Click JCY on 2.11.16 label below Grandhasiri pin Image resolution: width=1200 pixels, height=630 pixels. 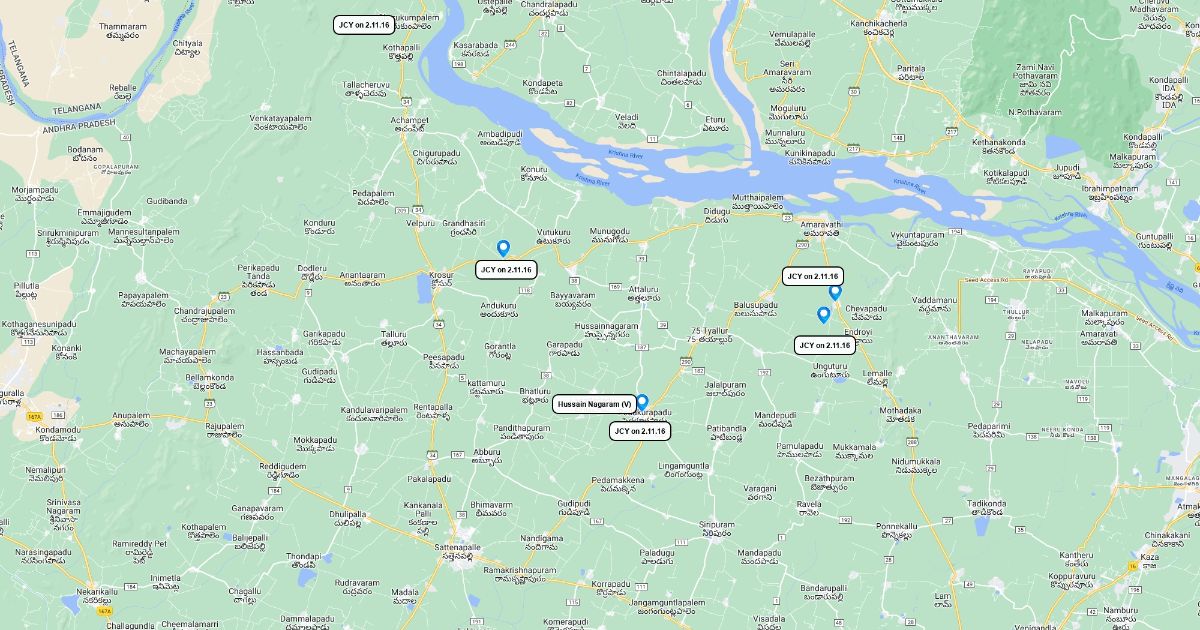507,269
